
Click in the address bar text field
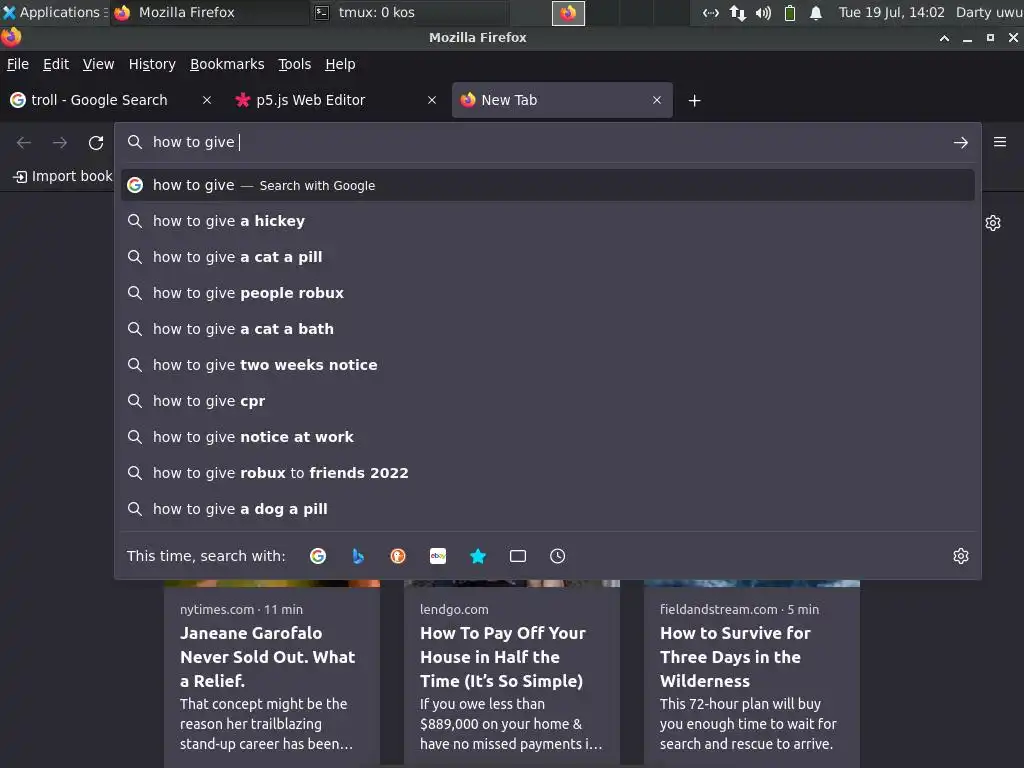click(549, 142)
